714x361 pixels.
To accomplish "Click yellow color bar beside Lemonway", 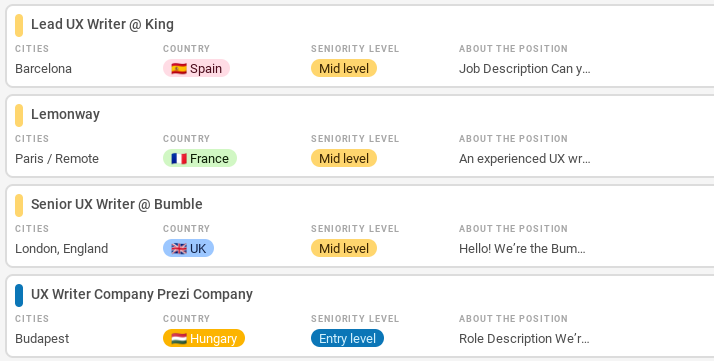I will (19, 115).
